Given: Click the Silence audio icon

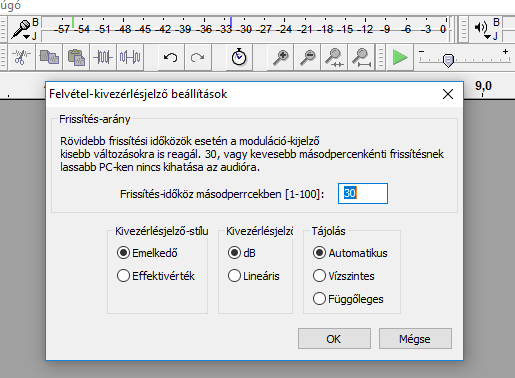Looking at the screenshot, I should pos(130,57).
